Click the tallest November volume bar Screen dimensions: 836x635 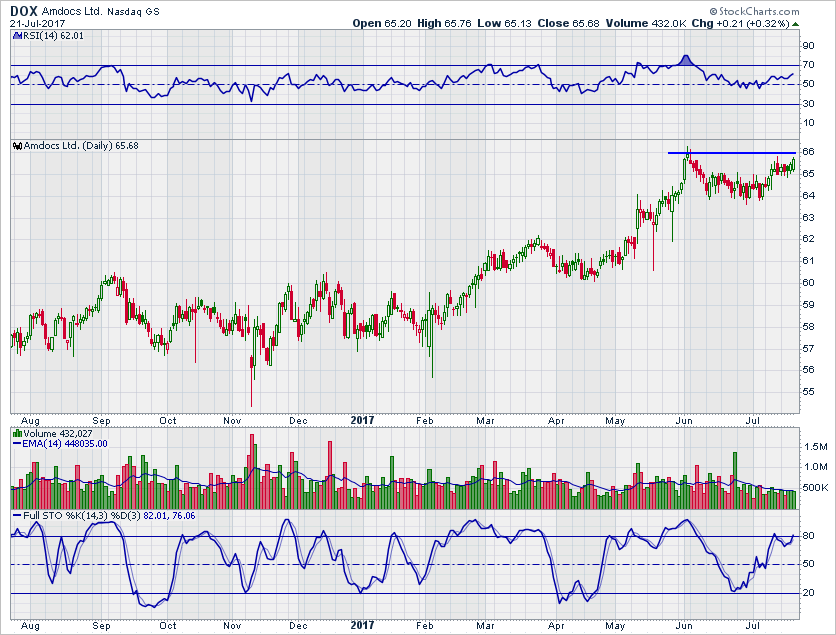252,471
